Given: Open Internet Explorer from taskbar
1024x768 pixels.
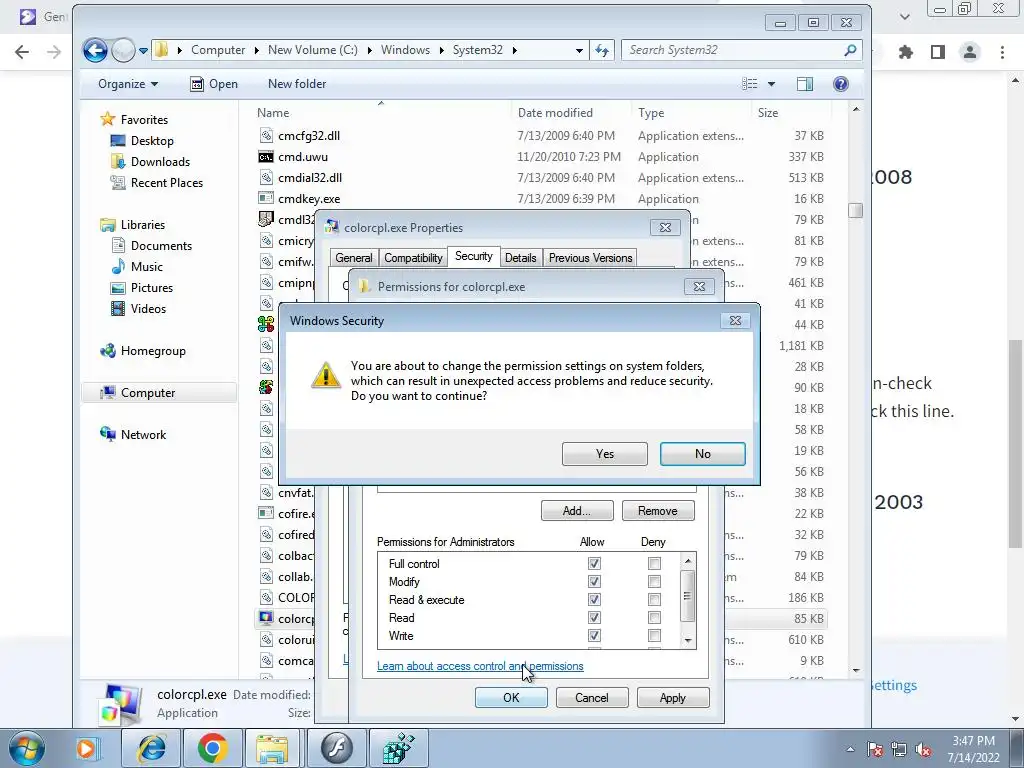Looking at the screenshot, I should tap(151, 748).
